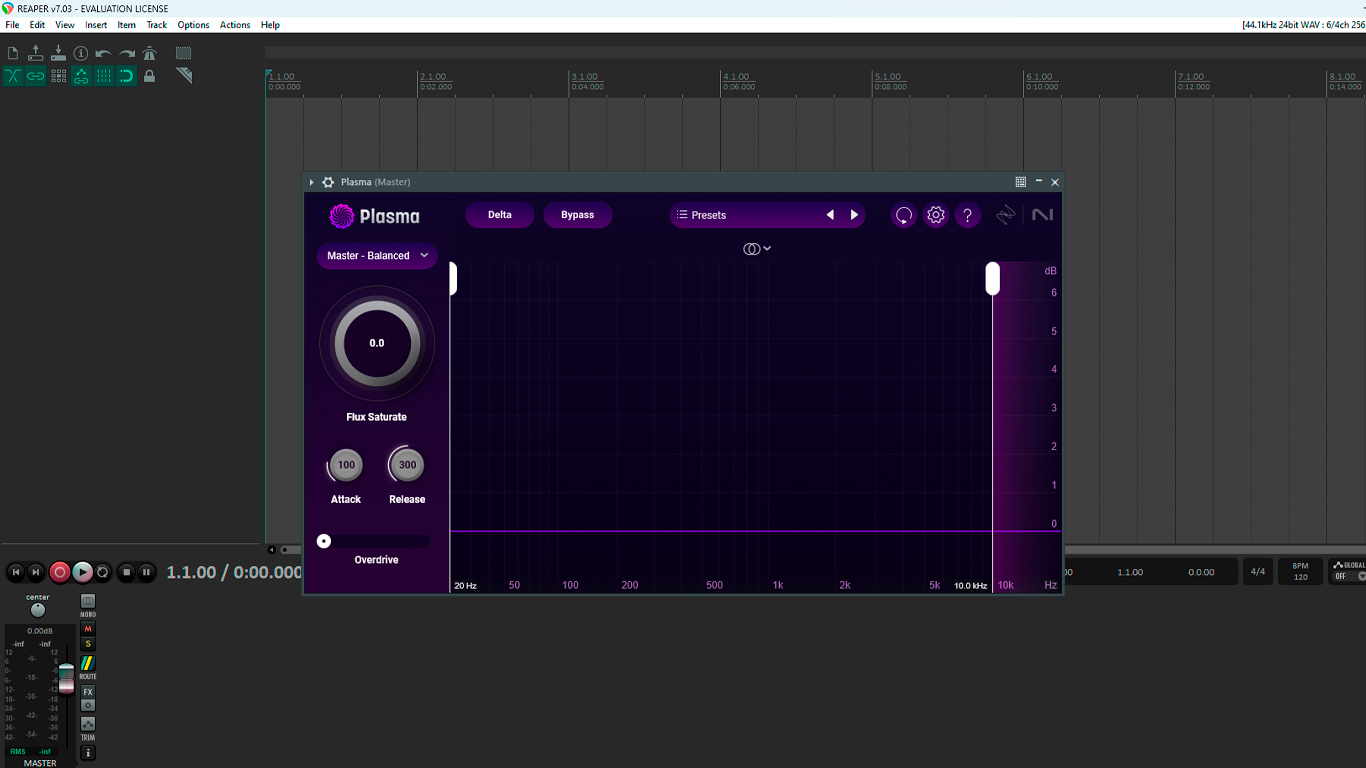Open the Track menu
Viewport: 1366px width, 768px height.
(157, 25)
